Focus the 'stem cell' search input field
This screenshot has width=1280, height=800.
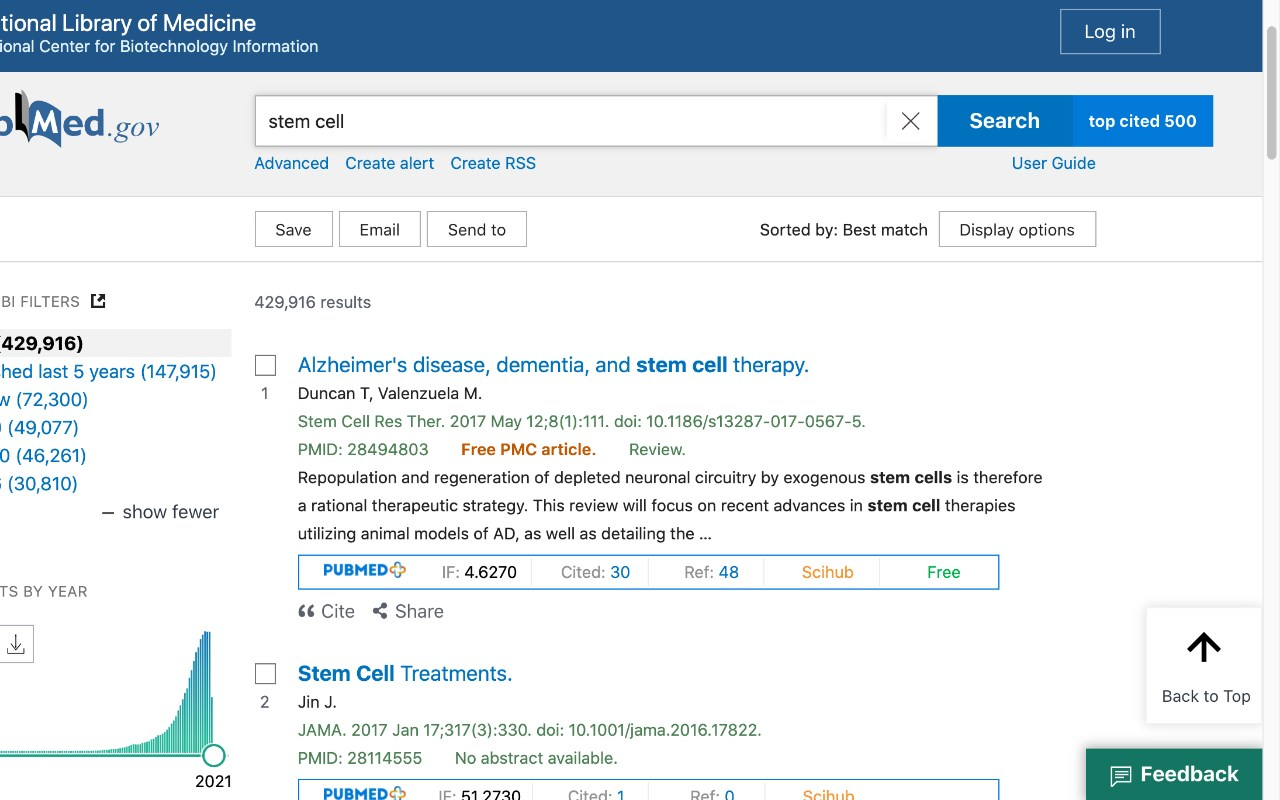[x=570, y=121]
